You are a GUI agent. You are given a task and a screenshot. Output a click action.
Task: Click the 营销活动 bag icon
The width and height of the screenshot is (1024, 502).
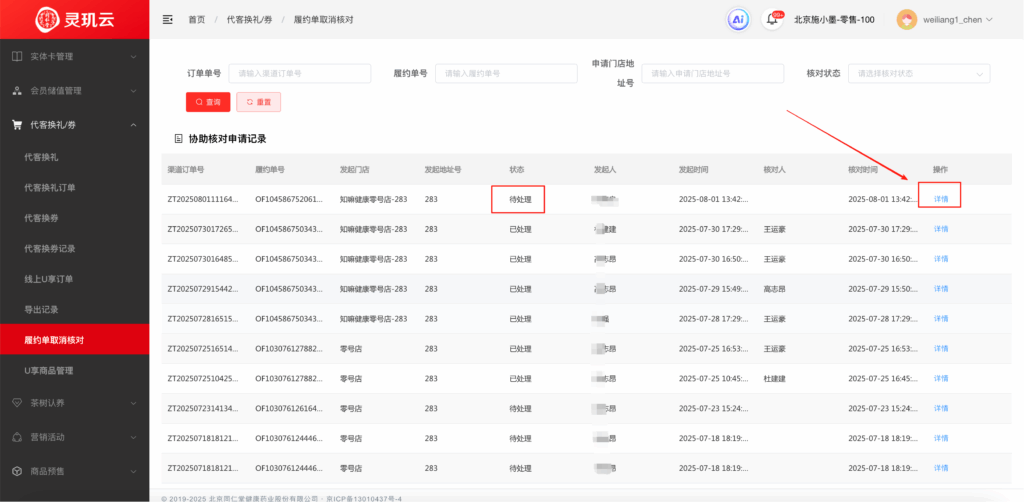(x=17, y=436)
